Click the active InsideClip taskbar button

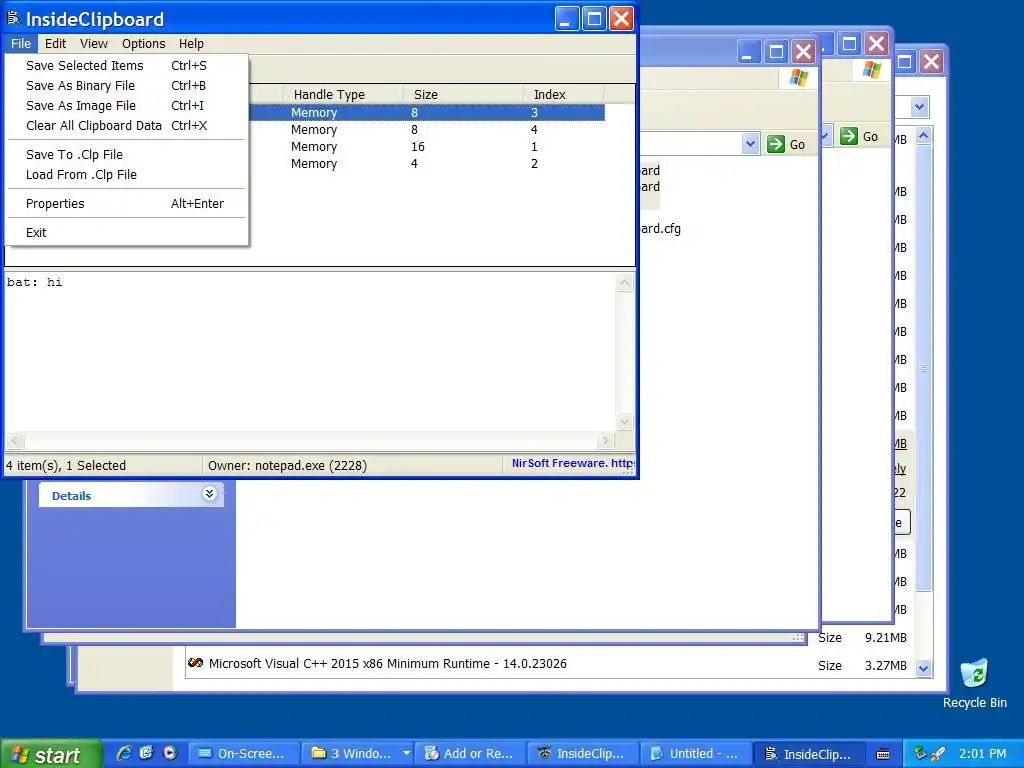pos(810,754)
